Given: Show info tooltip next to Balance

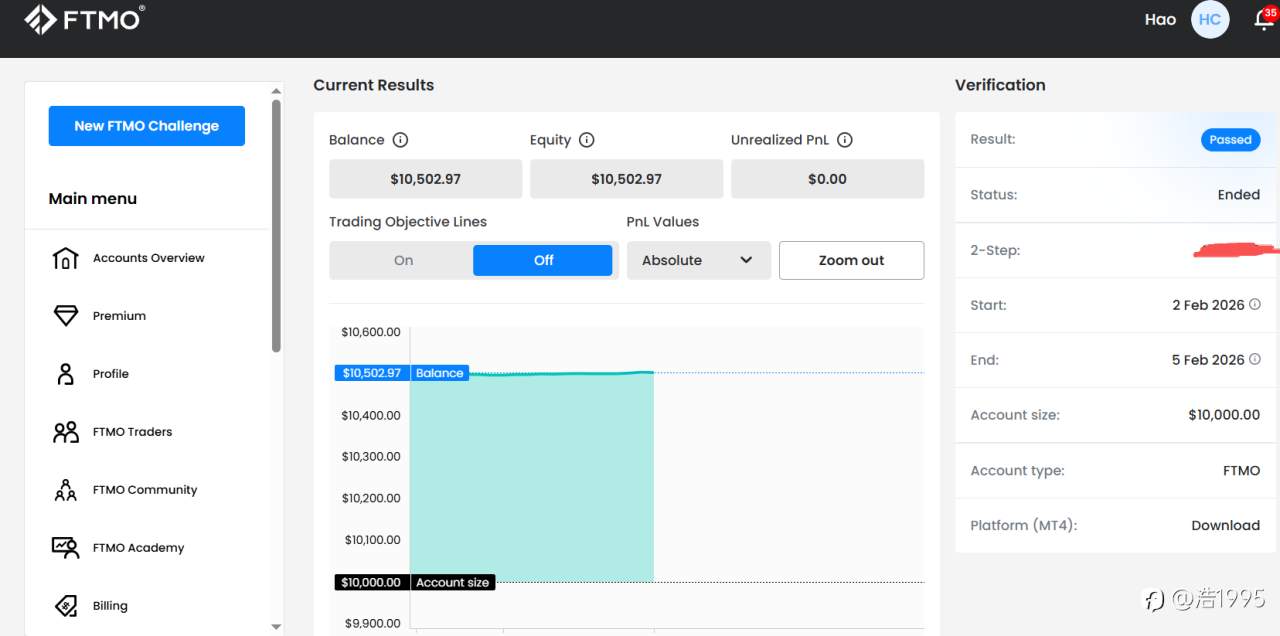Looking at the screenshot, I should [x=400, y=140].
